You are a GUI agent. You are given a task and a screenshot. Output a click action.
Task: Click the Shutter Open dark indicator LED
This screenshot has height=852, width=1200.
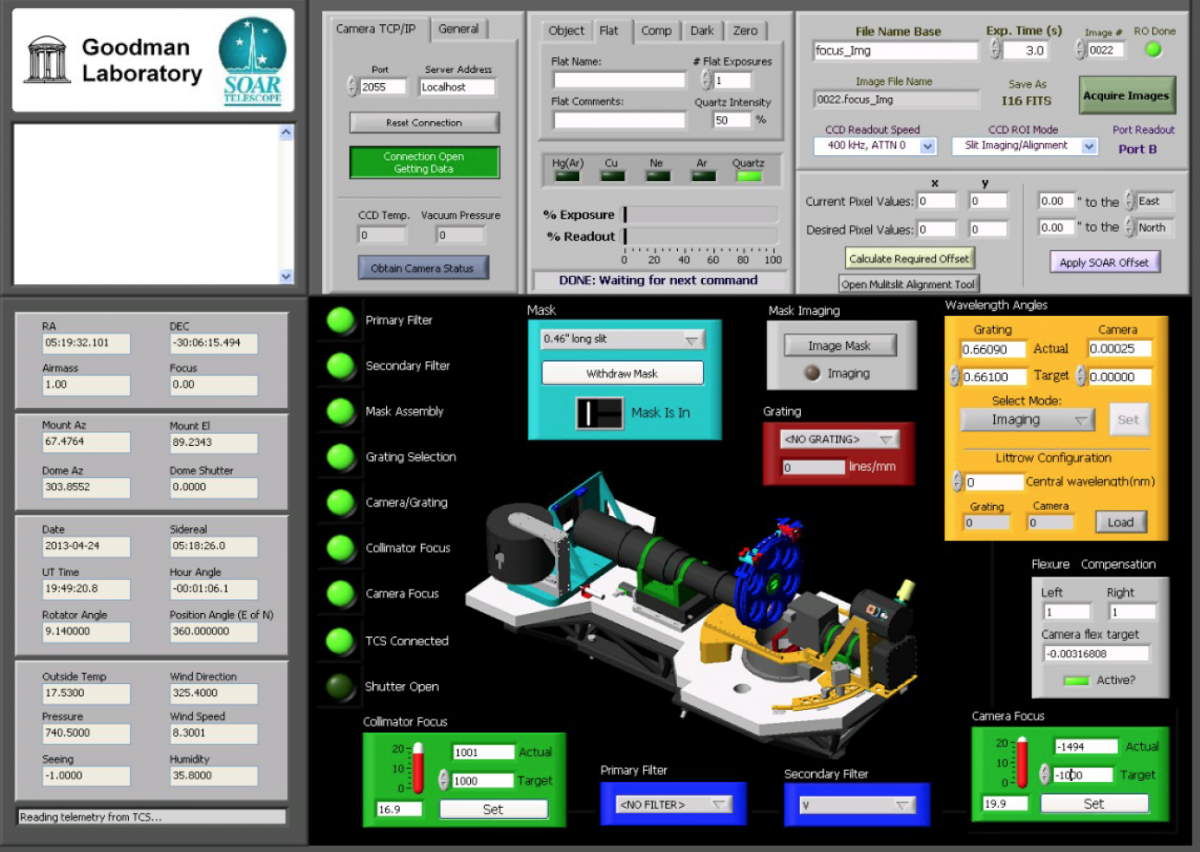click(342, 686)
